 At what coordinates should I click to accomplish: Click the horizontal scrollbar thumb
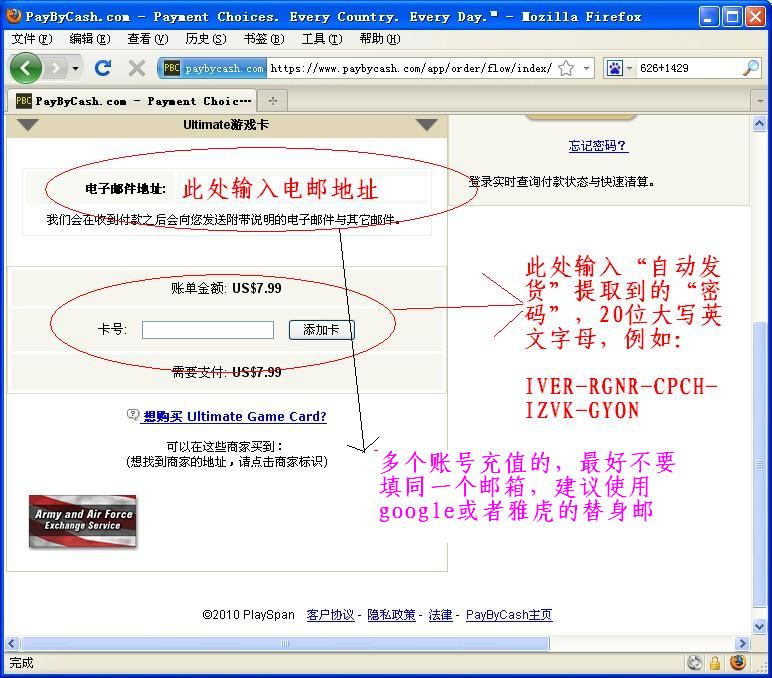[285, 643]
